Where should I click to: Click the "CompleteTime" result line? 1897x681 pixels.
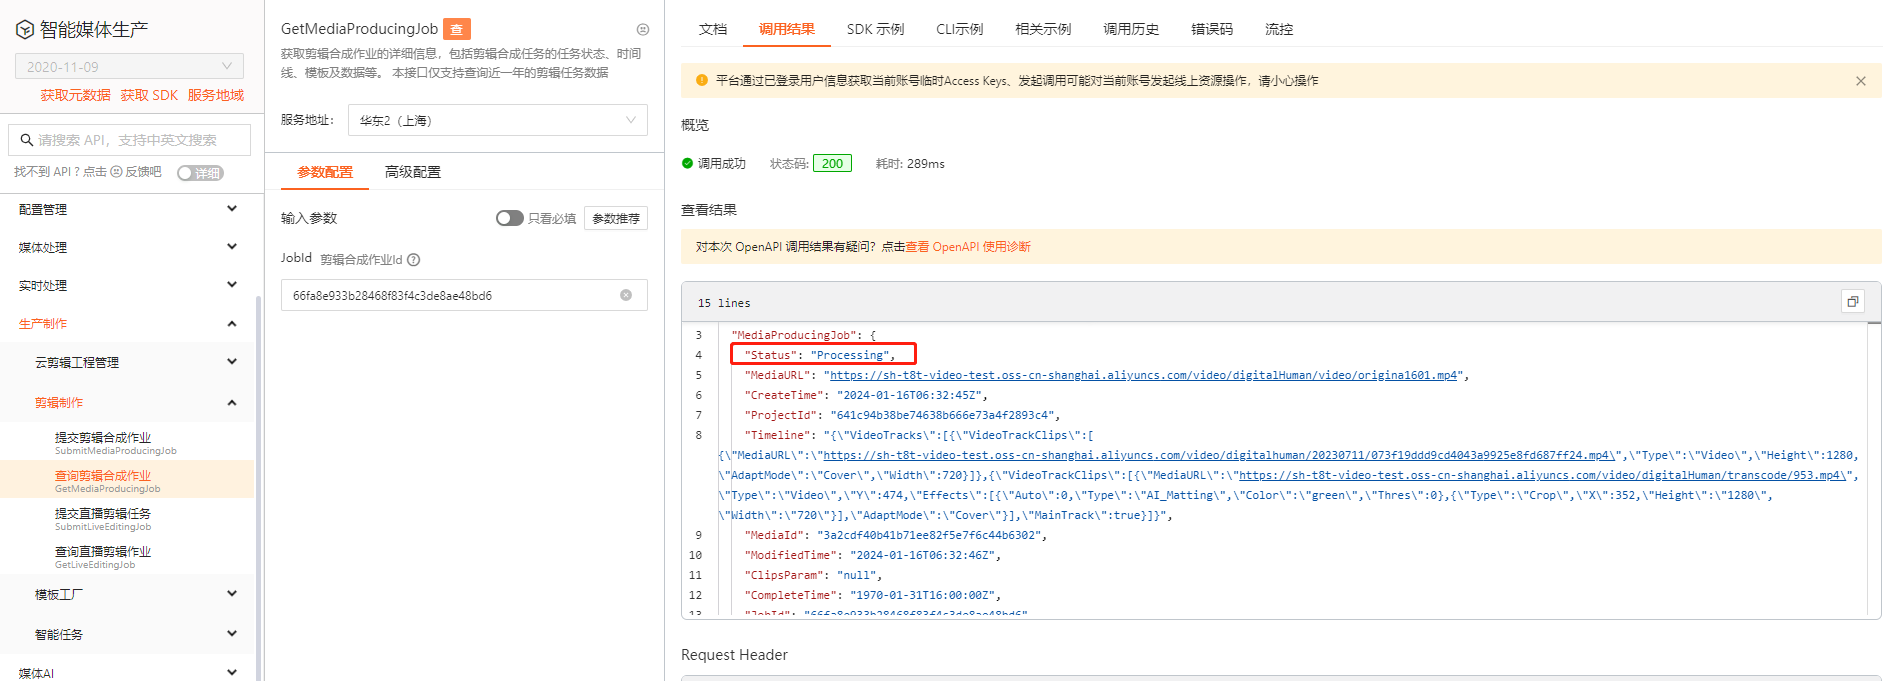tap(873, 595)
